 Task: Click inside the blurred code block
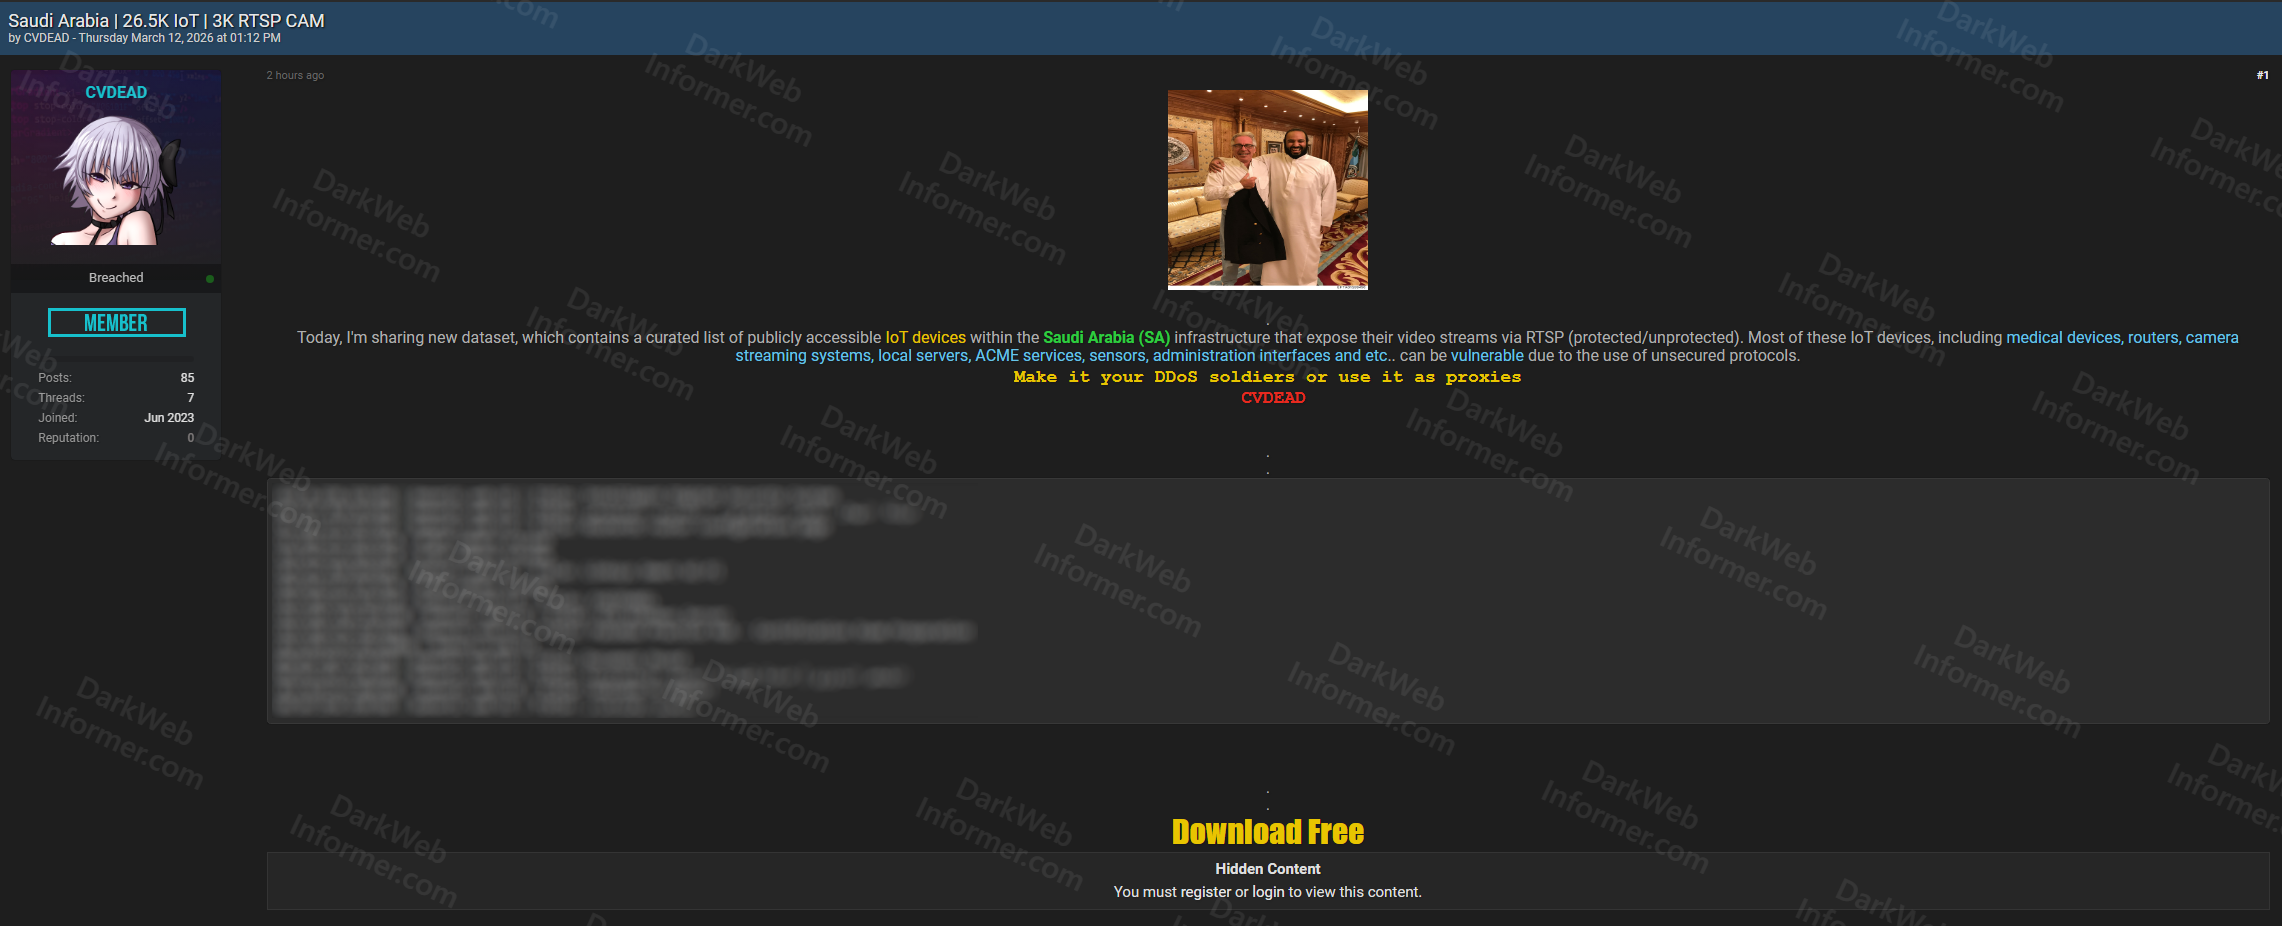[1267, 600]
